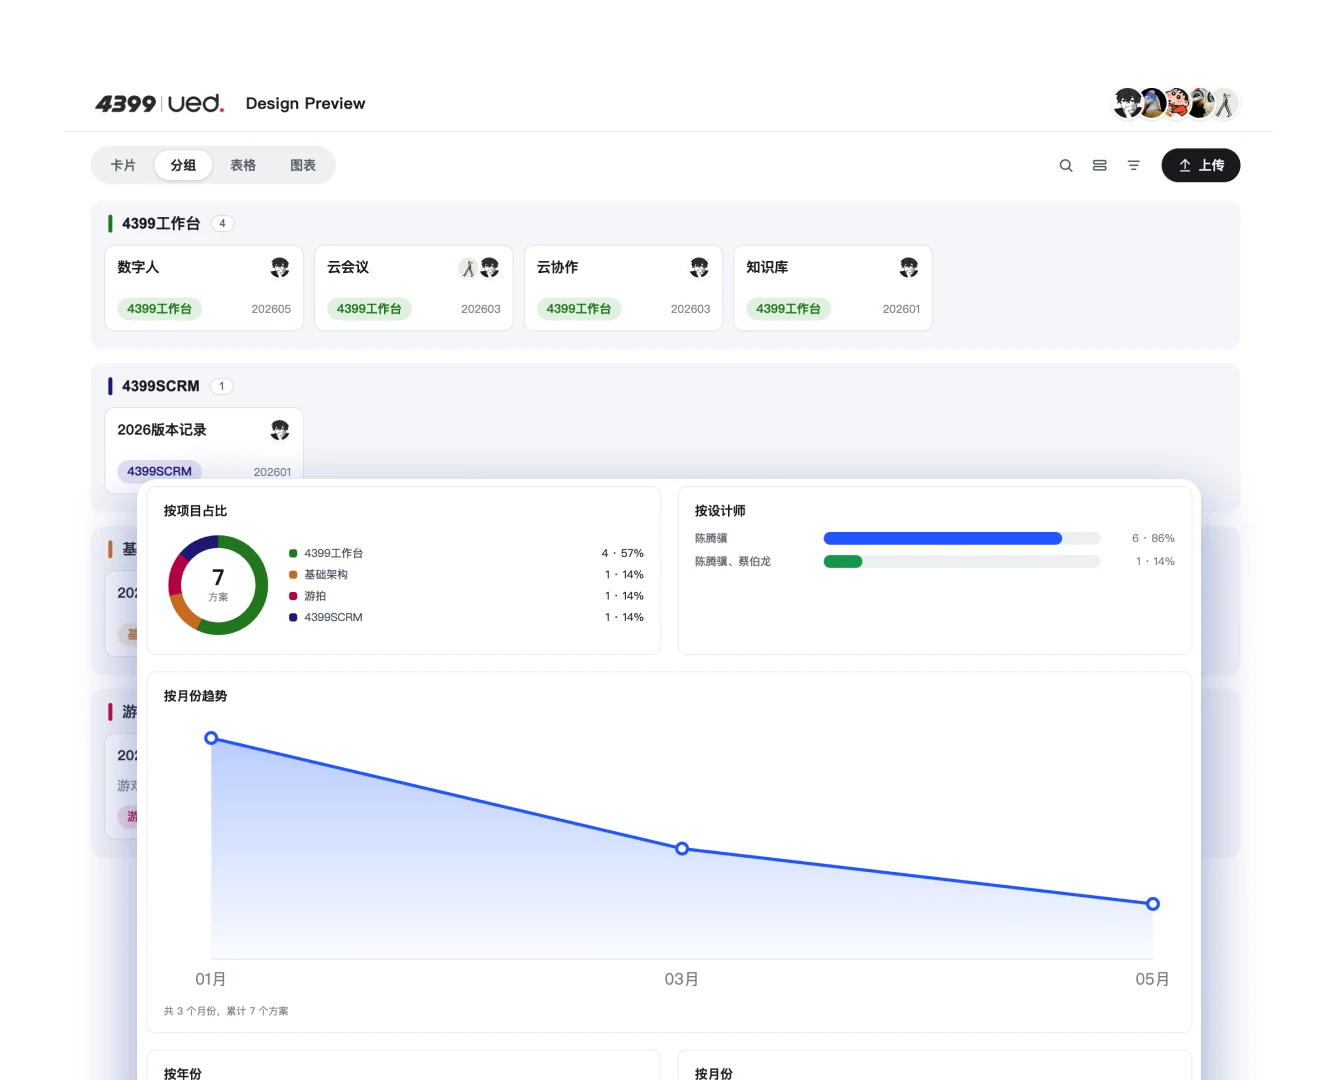Viewport: 1332px width, 1080px height.
Task: Open the 数字人 card
Action: pos(204,288)
